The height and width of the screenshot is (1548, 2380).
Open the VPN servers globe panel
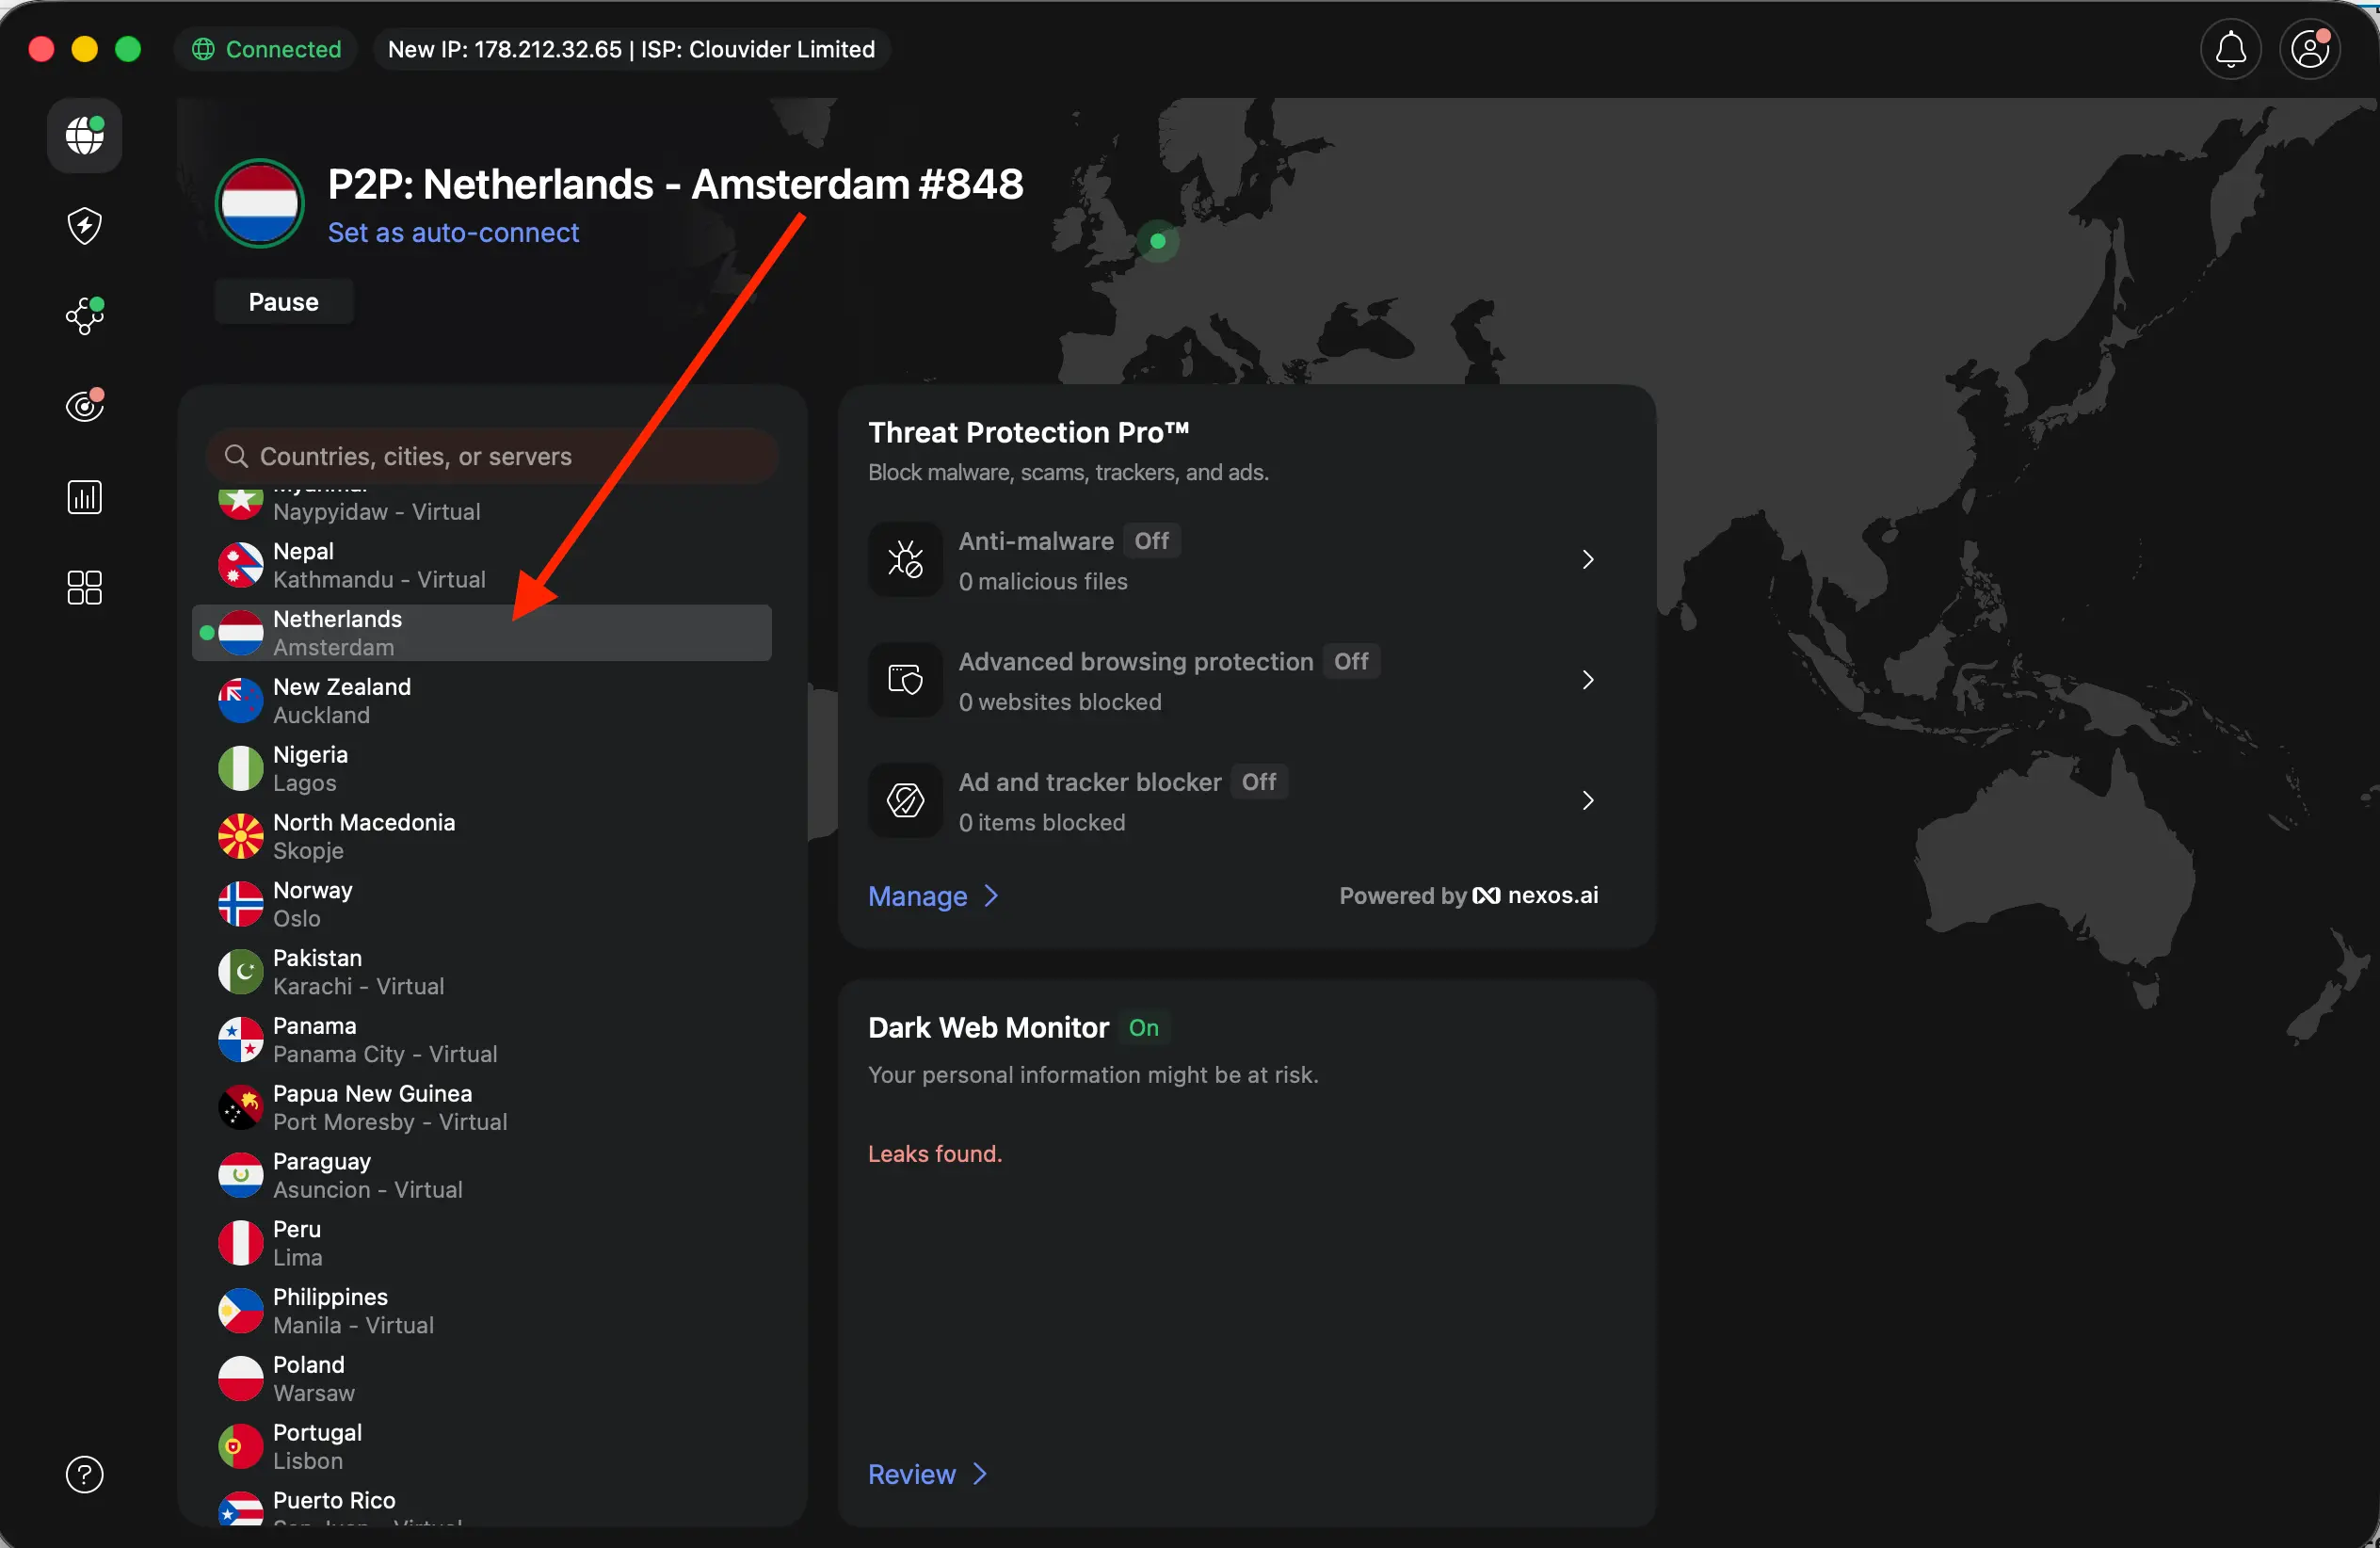tap(83, 136)
